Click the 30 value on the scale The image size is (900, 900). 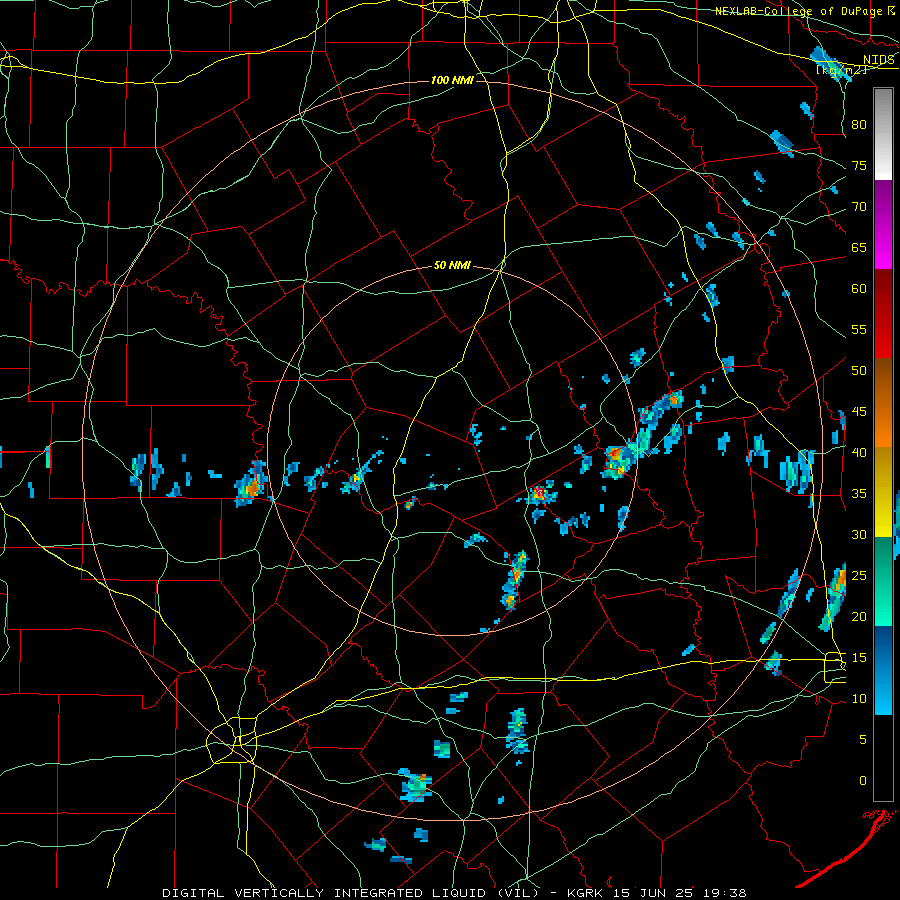tap(859, 535)
